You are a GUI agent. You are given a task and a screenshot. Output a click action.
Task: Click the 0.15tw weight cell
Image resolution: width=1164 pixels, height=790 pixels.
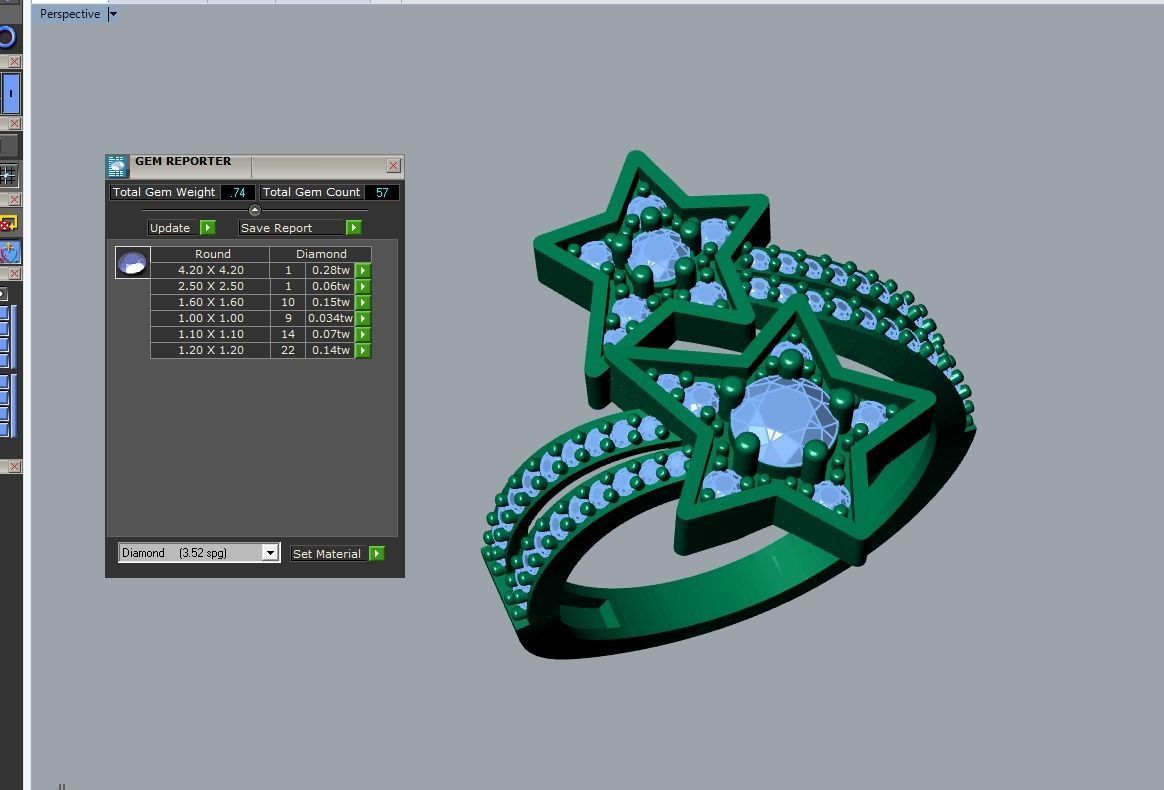(330, 302)
